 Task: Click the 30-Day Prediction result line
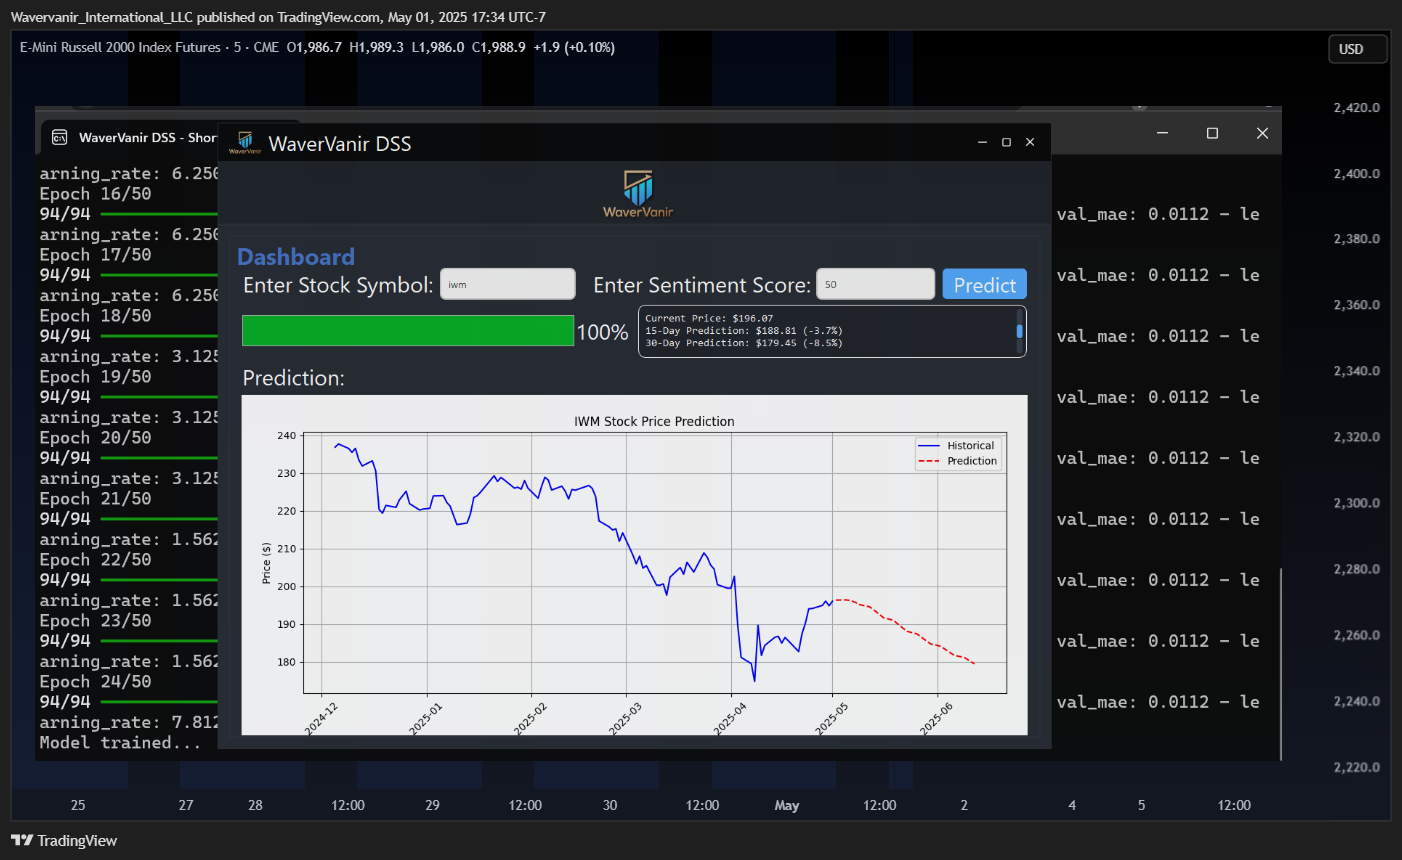(744, 343)
